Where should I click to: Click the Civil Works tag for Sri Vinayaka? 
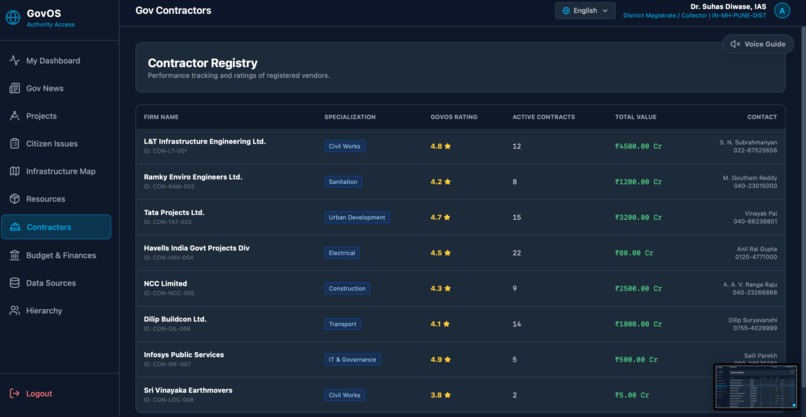pyautogui.click(x=344, y=395)
